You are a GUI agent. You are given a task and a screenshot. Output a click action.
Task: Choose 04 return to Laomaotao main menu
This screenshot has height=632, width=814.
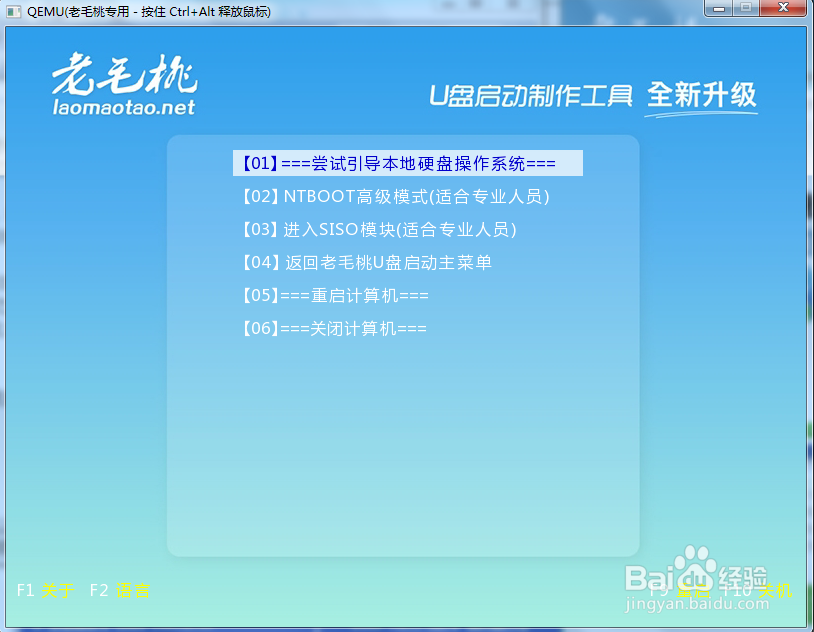367,262
